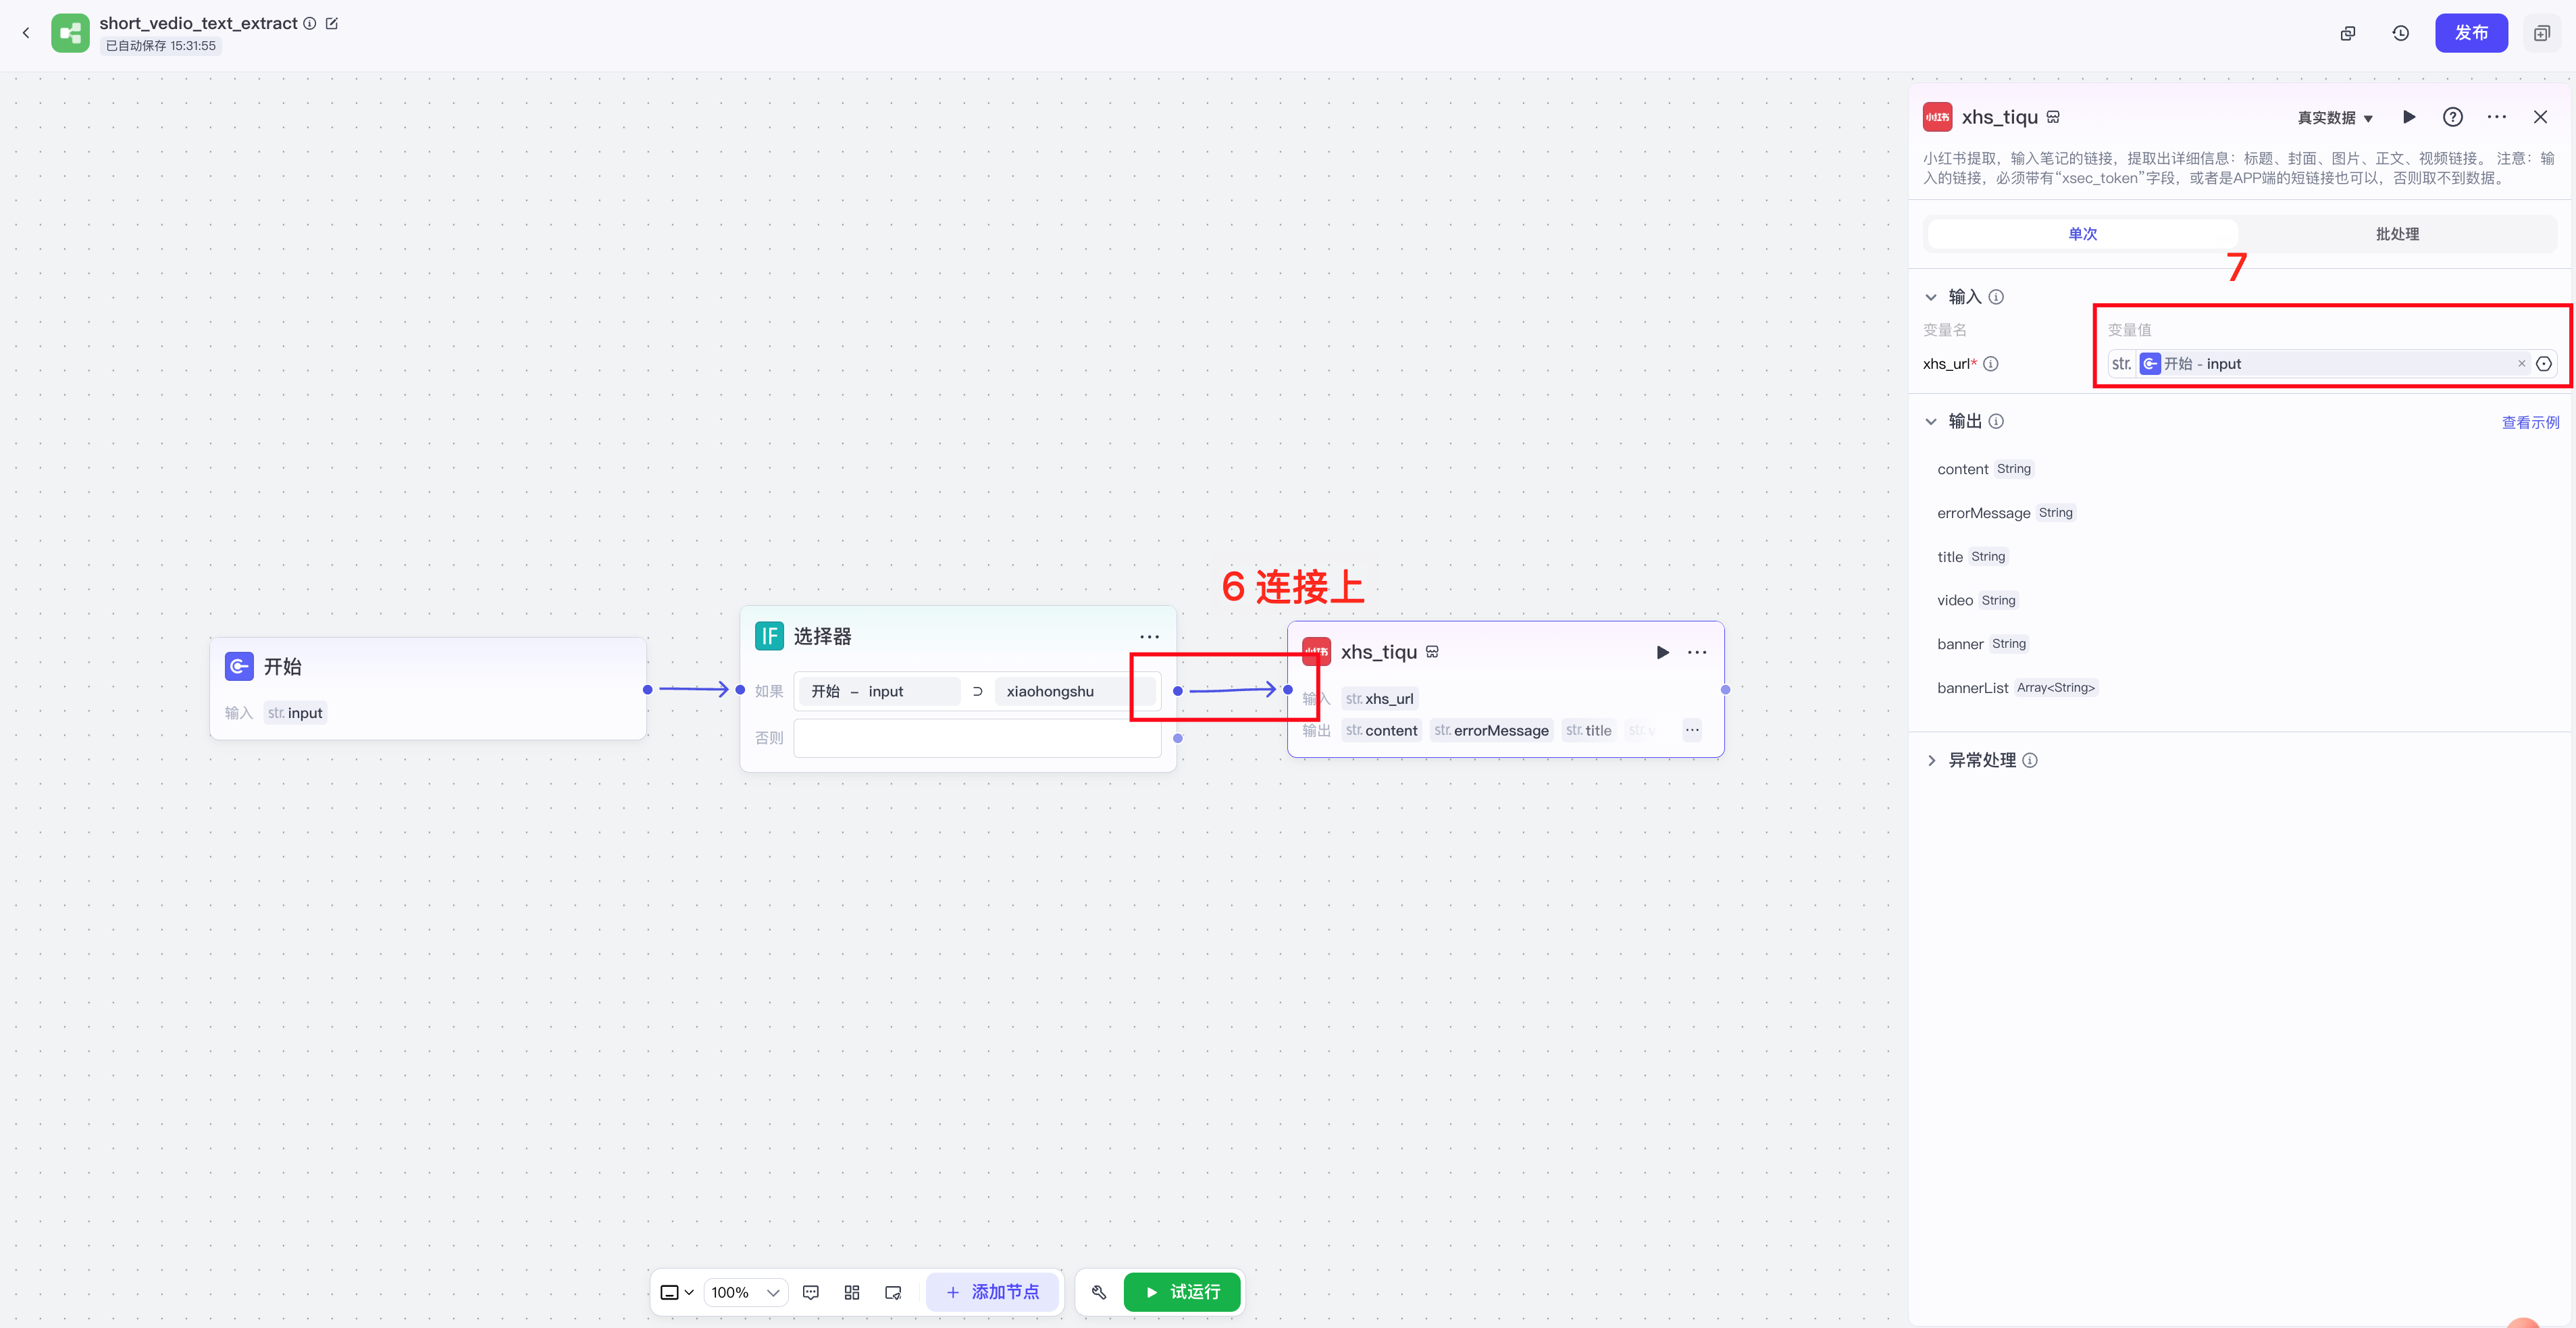Click the duplicate workflow icon in header
Screen dimensions: 2576x1328
pyautogui.click(x=2348, y=33)
